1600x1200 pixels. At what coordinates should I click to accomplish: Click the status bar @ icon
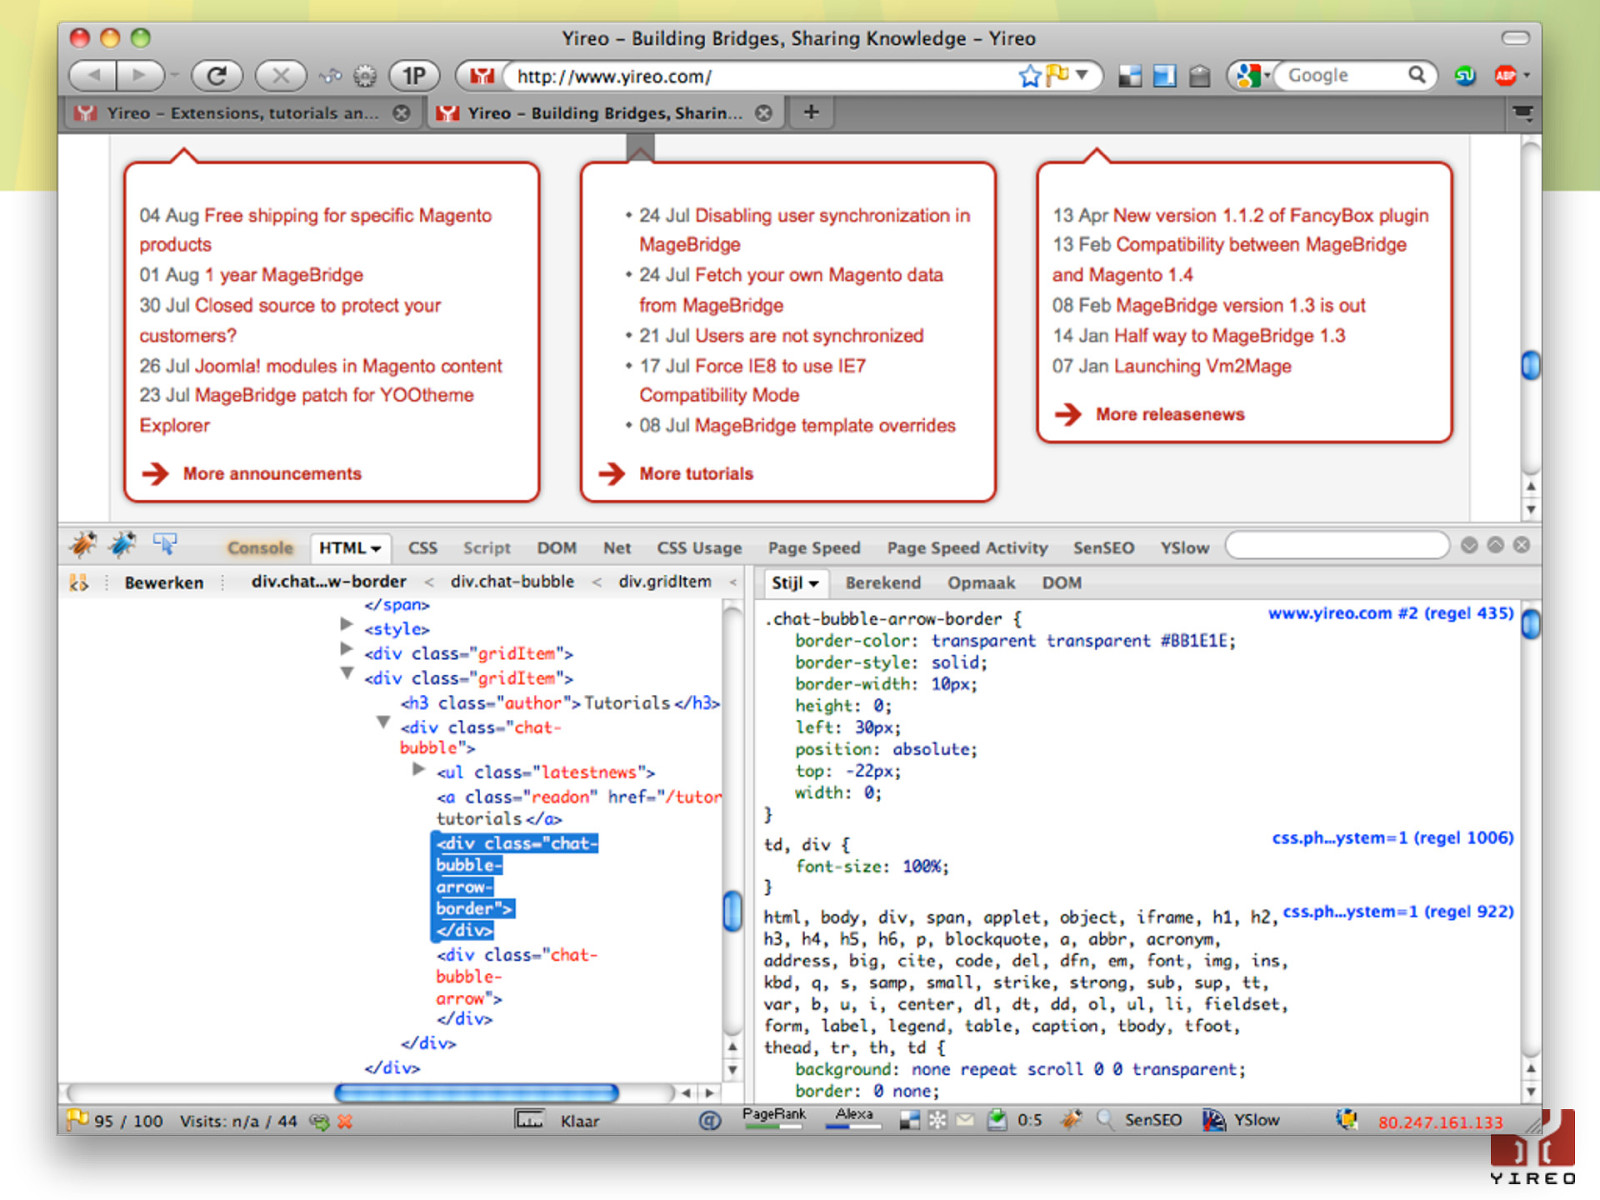pyautogui.click(x=709, y=1121)
